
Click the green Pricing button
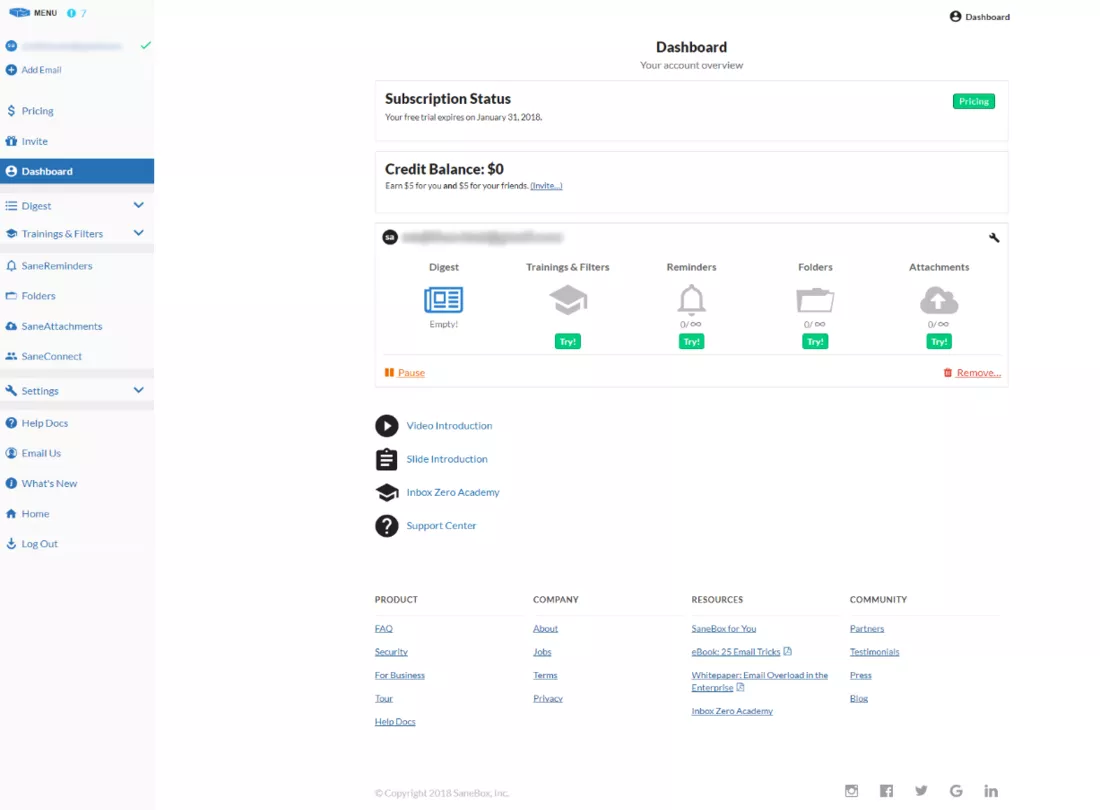tap(973, 101)
